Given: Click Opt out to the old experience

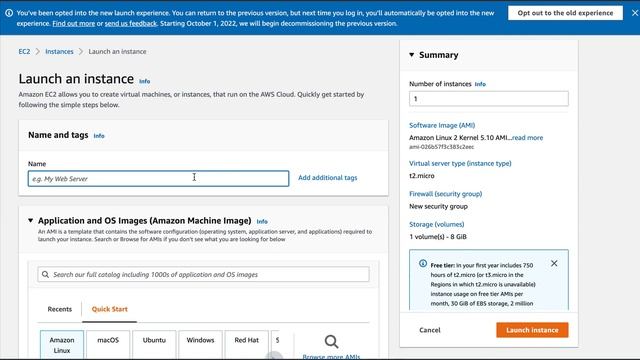Looking at the screenshot, I should pyautogui.click(x=565, y=13).
